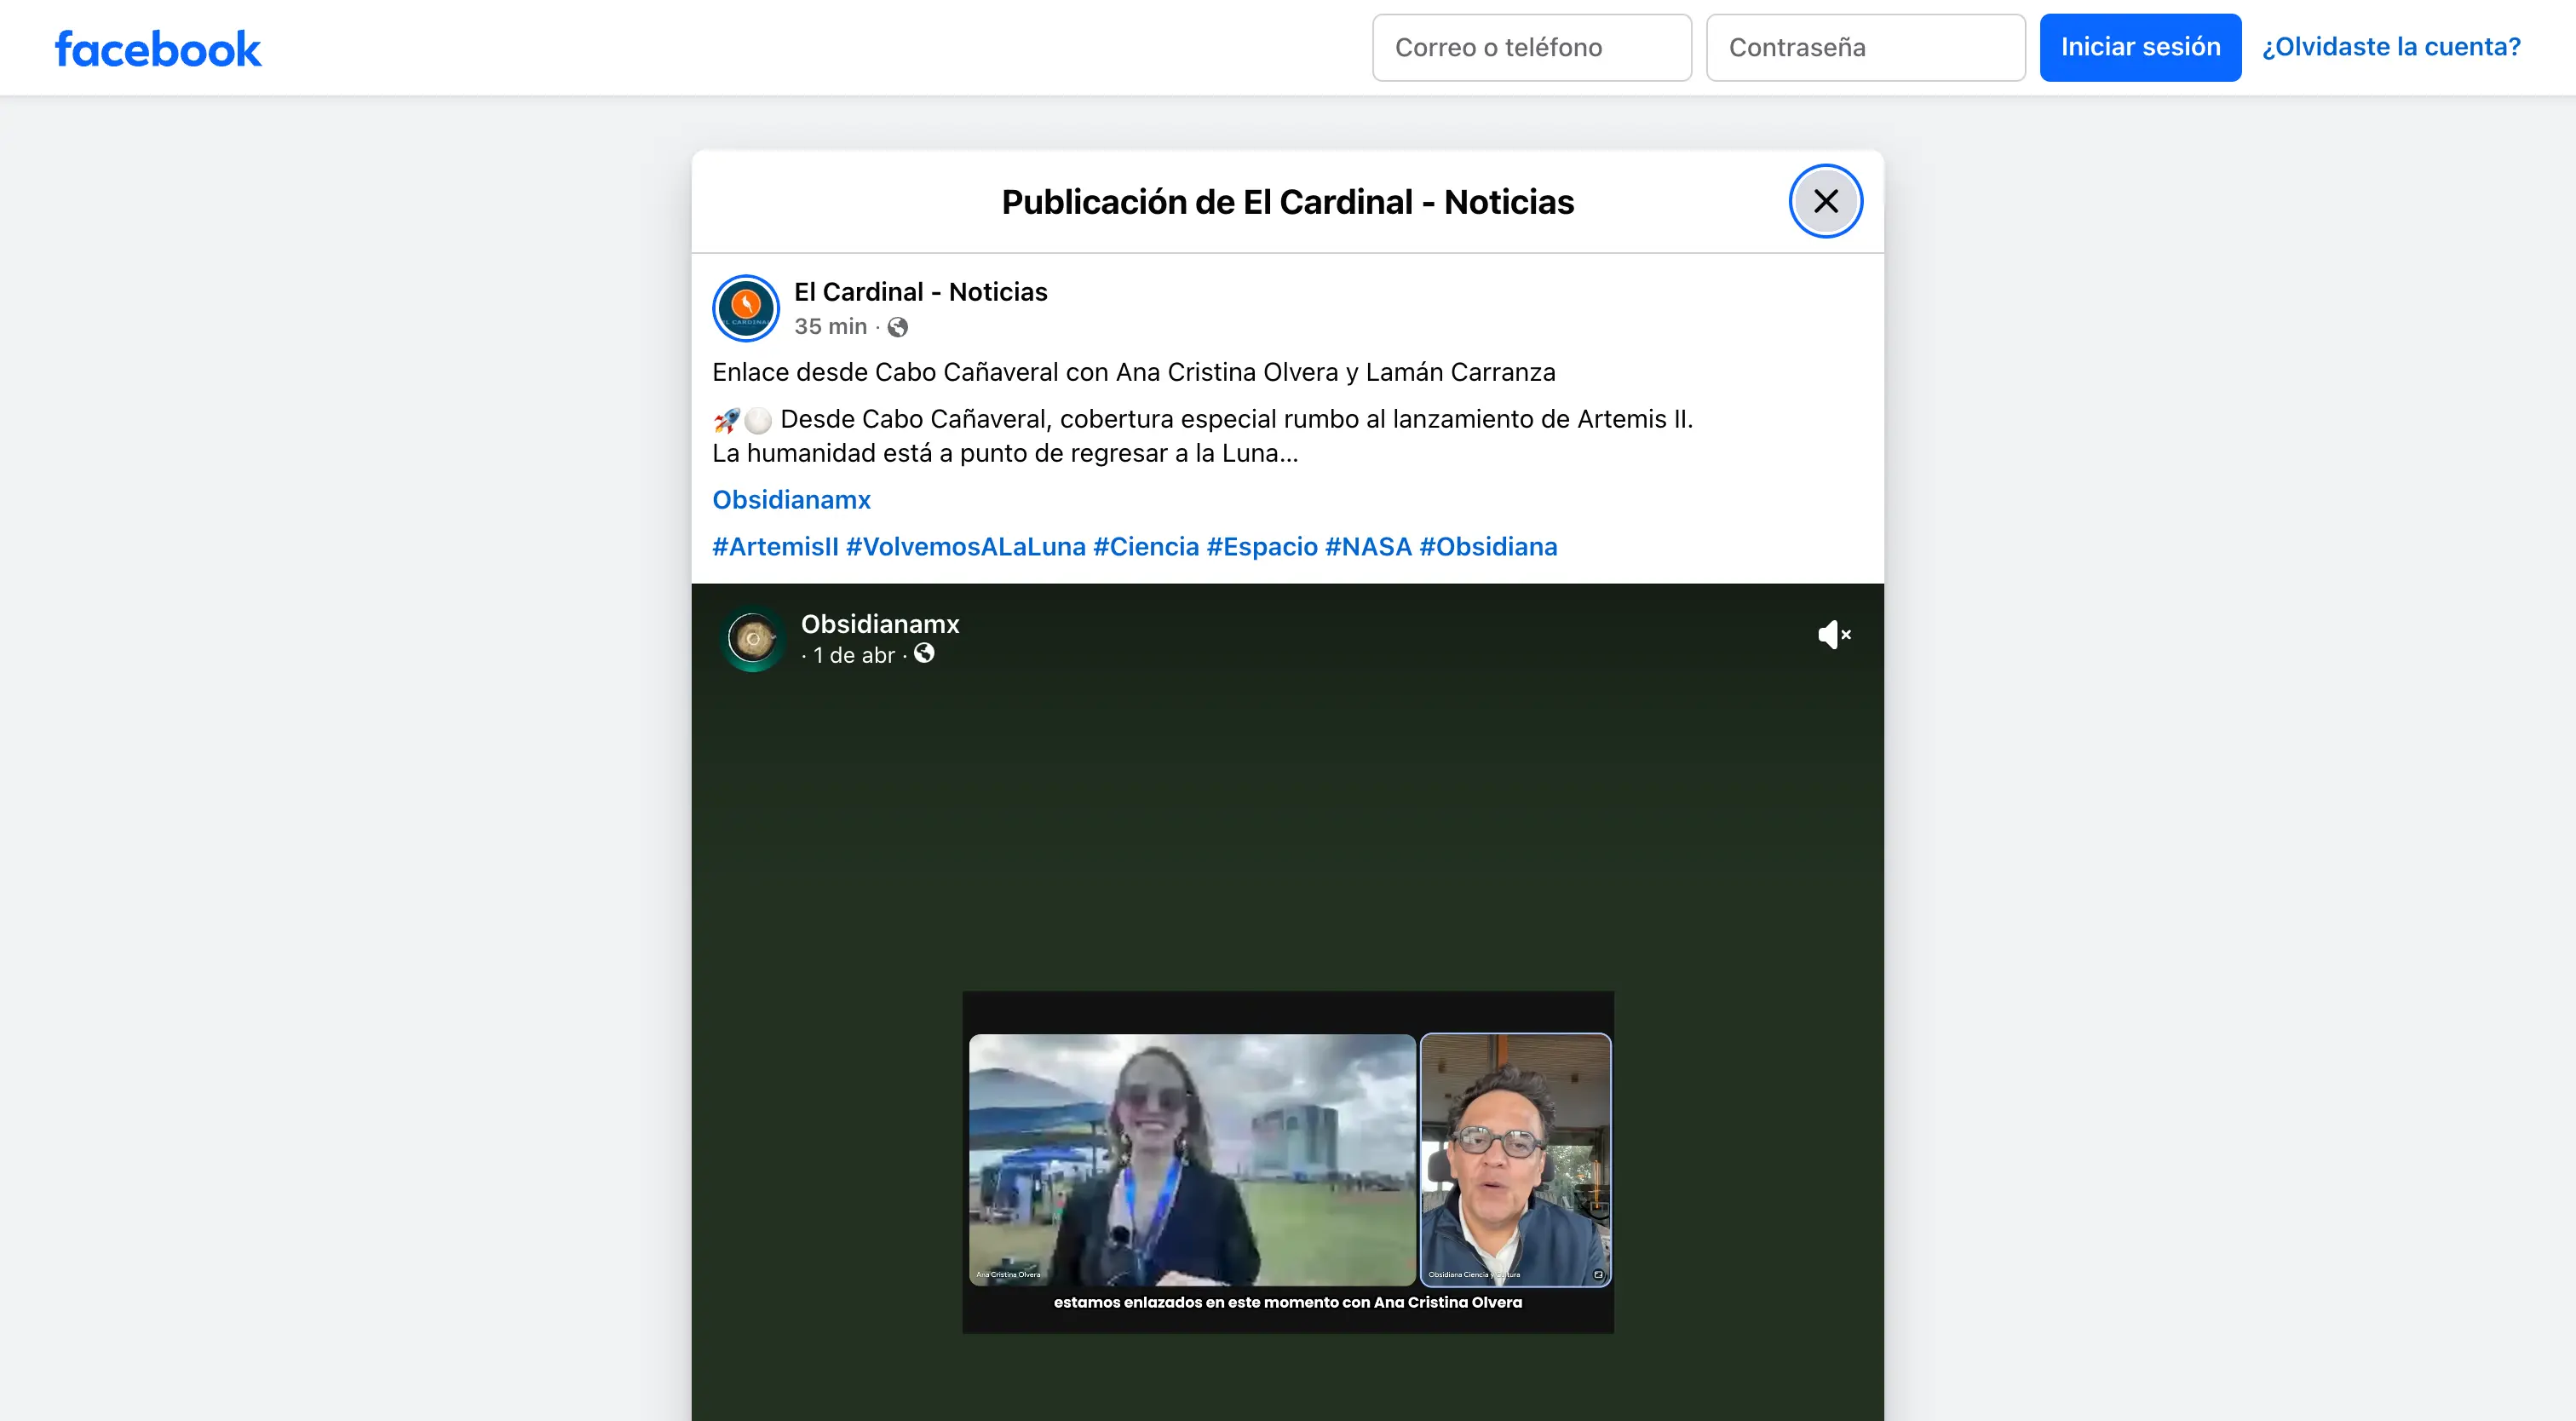The height and width of the screenshot is (1421, 2576).
Task: Open El Cardinal - Noticias page name
Action: (920, 292)
